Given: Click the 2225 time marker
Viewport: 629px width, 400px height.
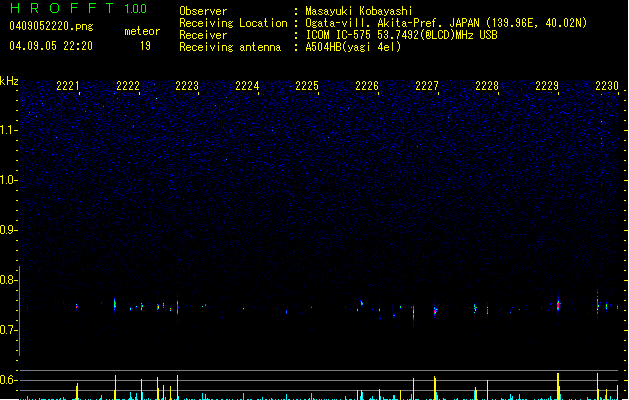Looking at the screenshot, I should 307,86.
